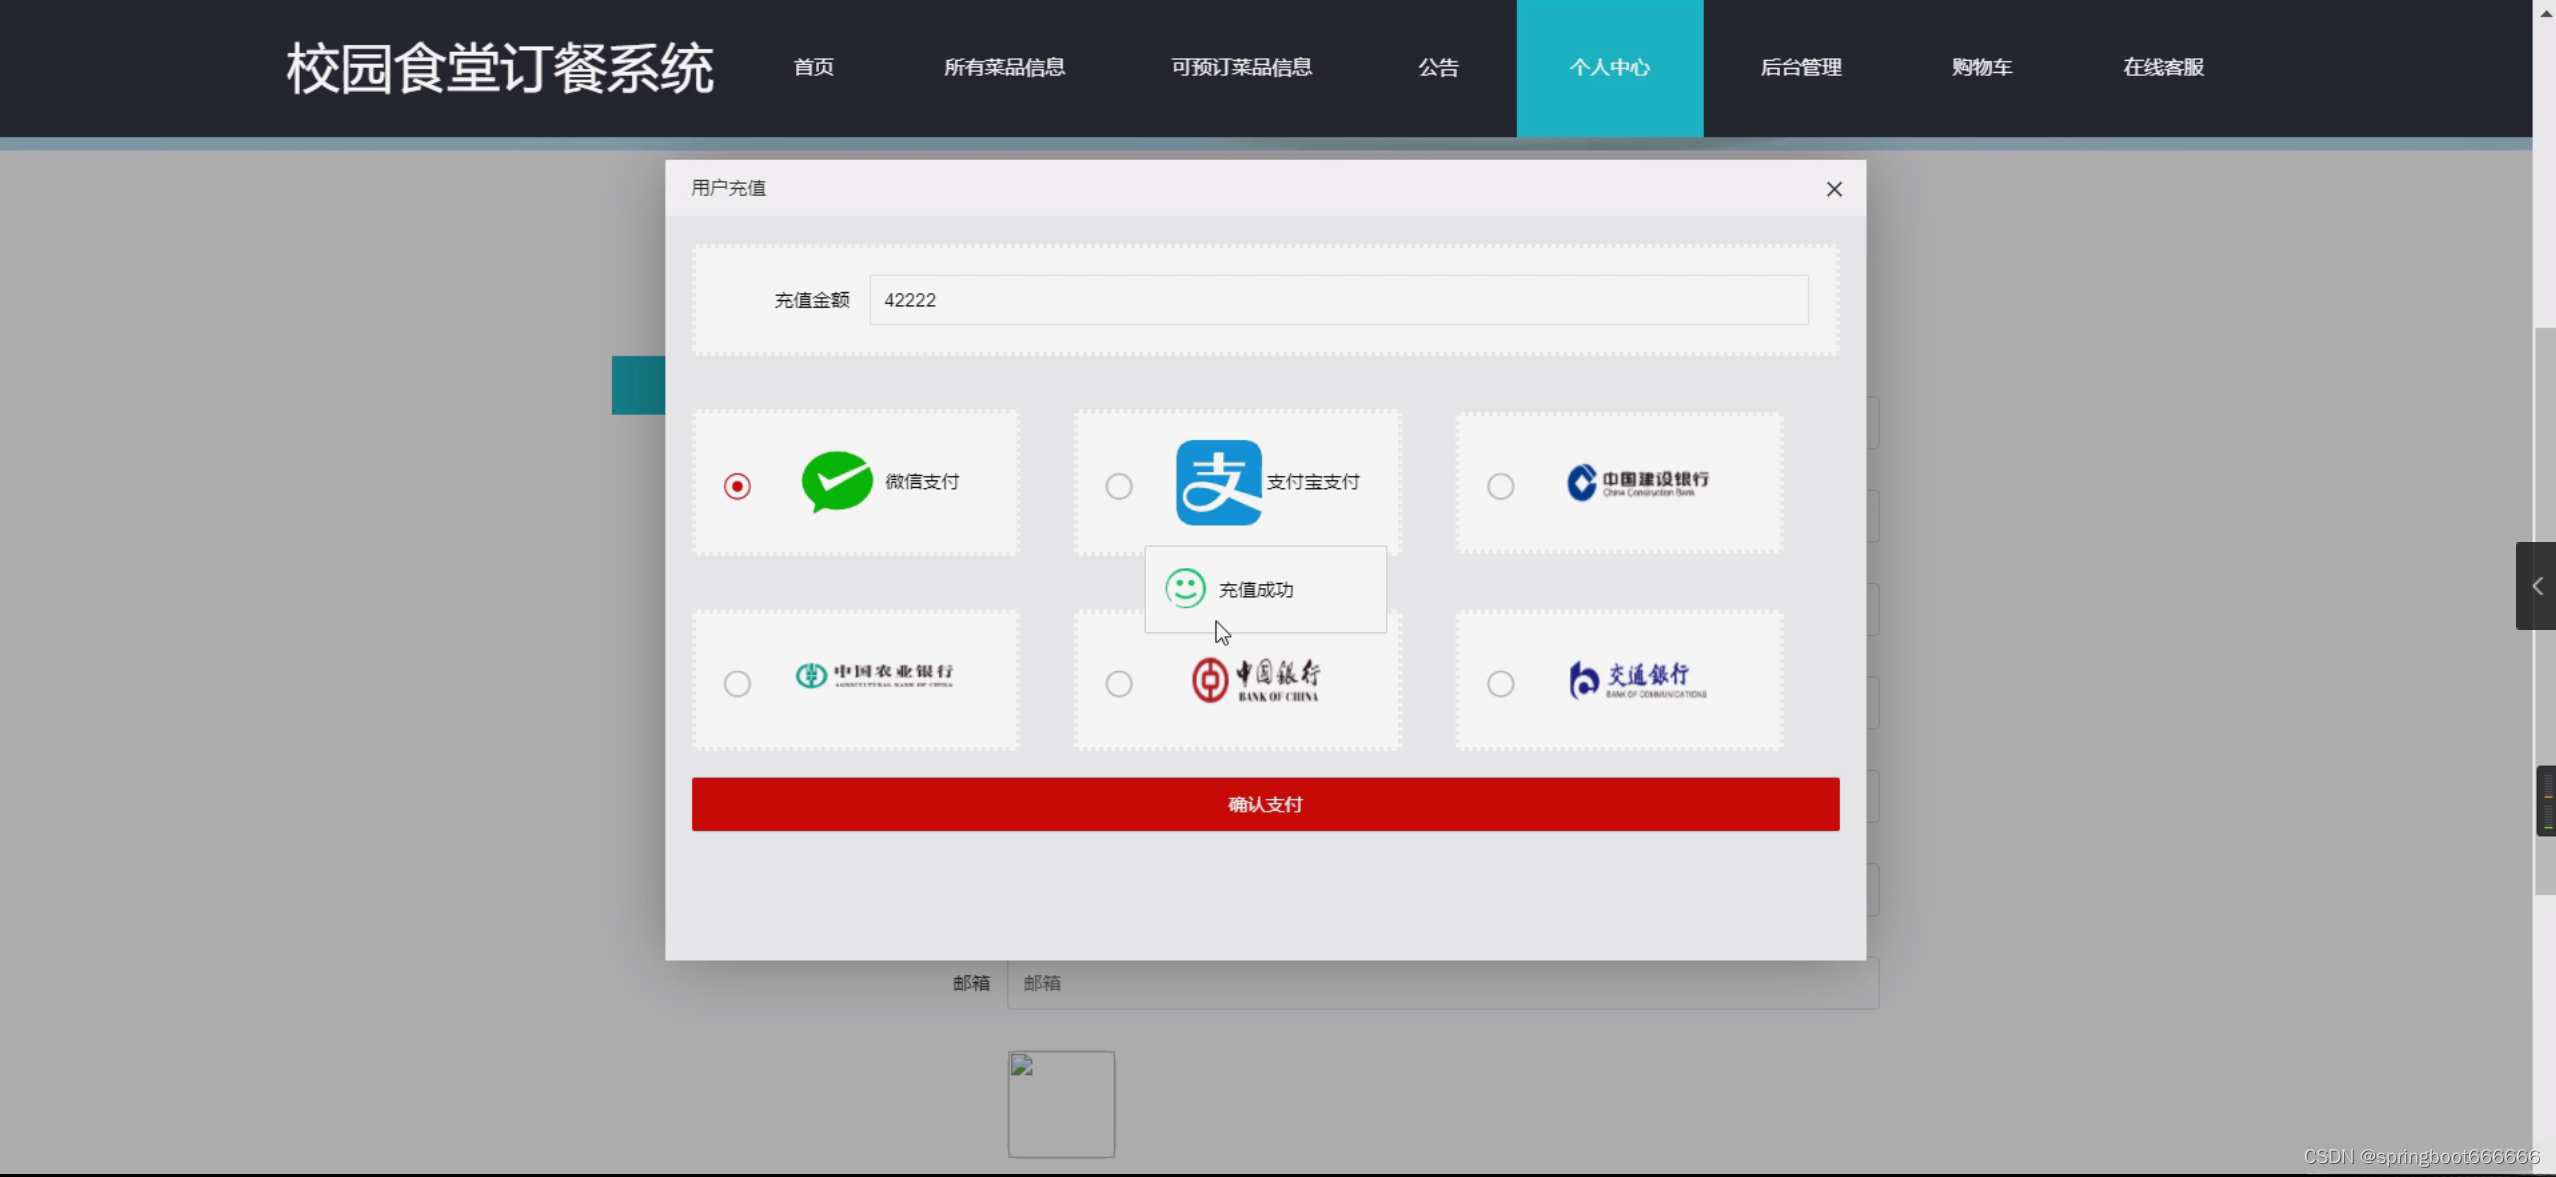Close the 用户充值 dialog with X
This screenshot has height=1177, width=2556.
click(1833, 189)
